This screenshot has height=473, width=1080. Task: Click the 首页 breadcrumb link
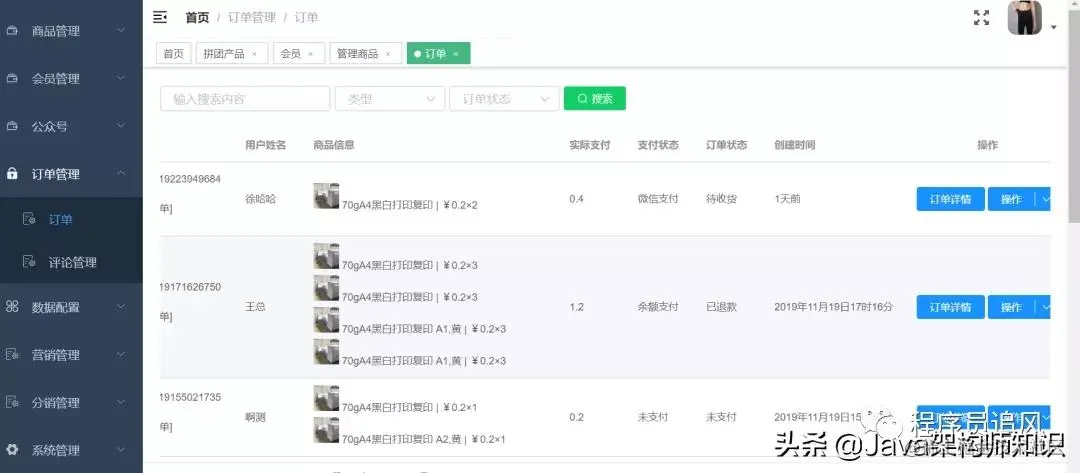197,17
